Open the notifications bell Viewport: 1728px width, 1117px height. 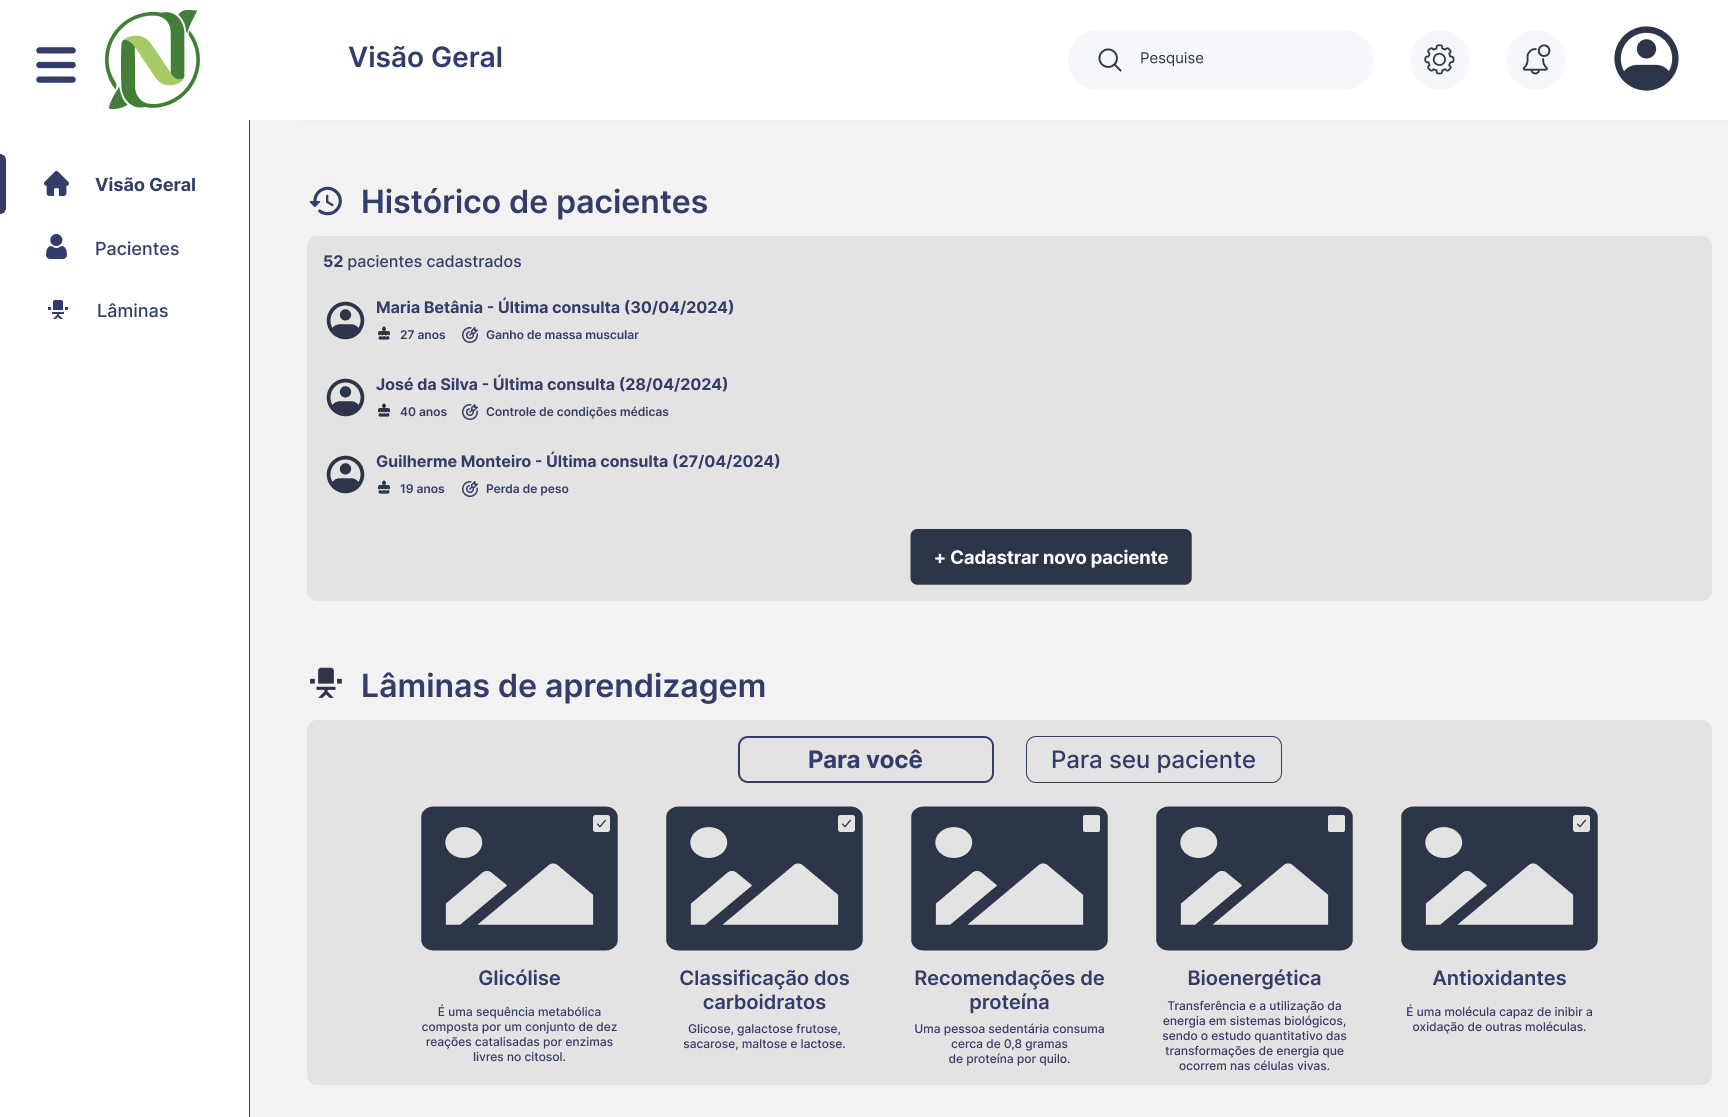point(1536,60)
